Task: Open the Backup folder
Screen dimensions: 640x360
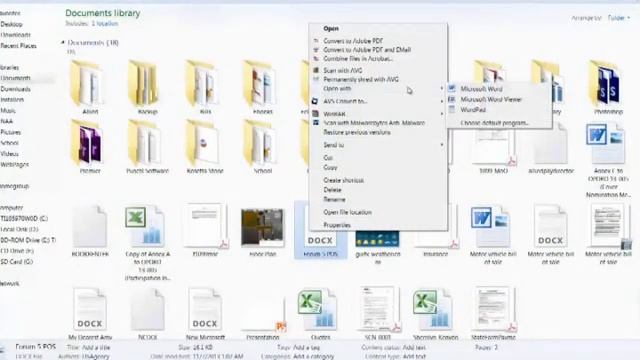Action: pos(147,87)
